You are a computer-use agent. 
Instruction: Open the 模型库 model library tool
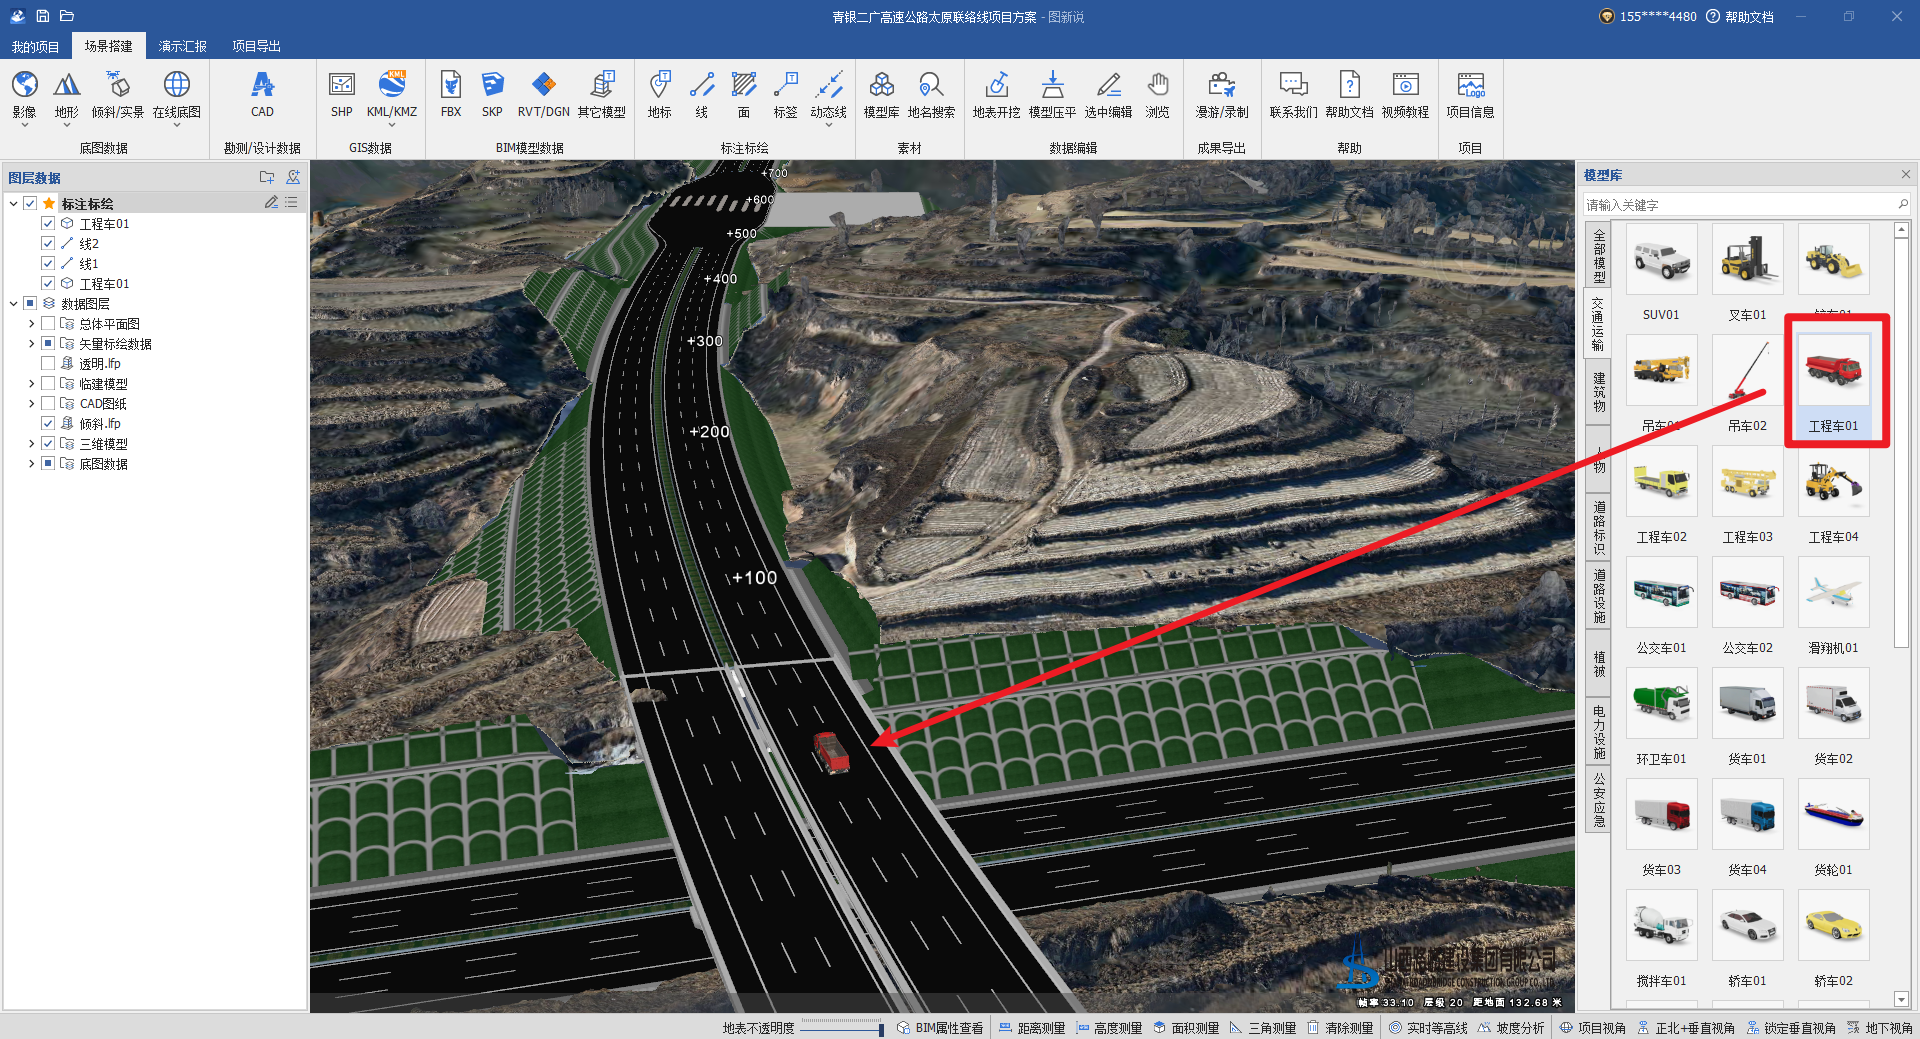coord(881,94)
